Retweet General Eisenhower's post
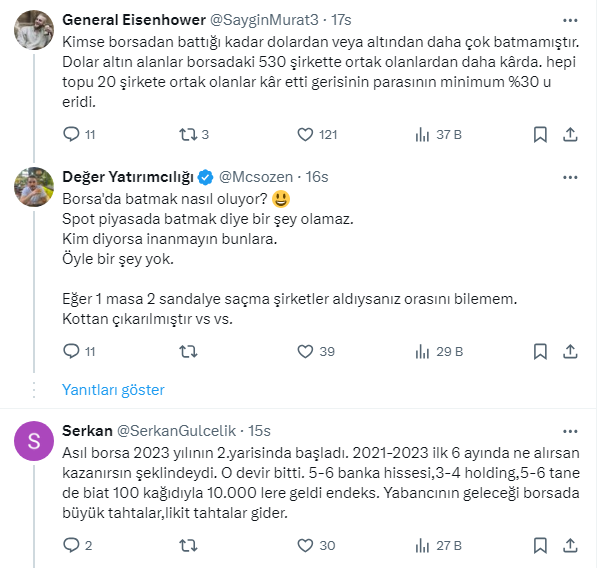This screenshot has width=600, height=568. click(x=187, y=134)
